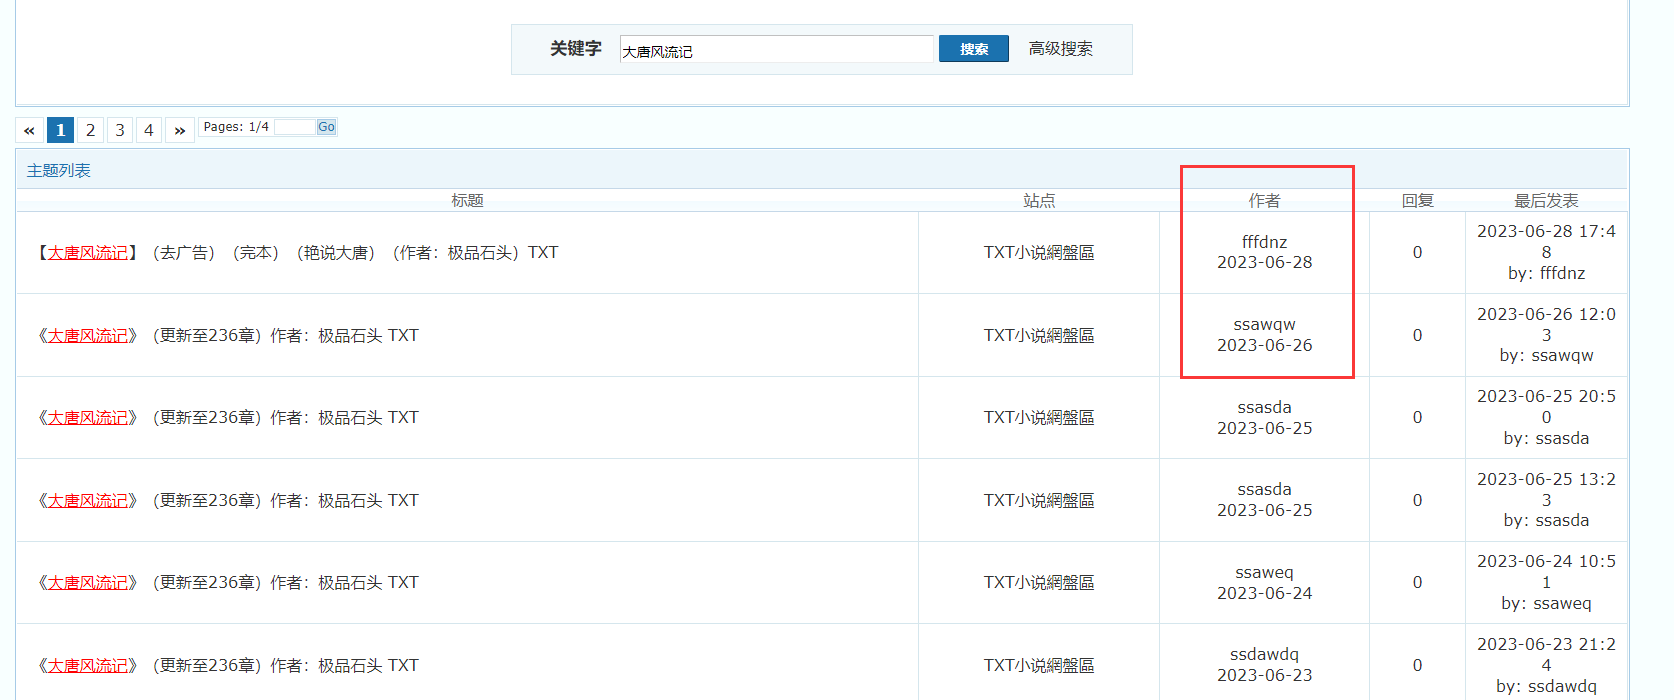Click the 回复 column header
This screenshot has width=1674, height=700.
click(1417, 201)
